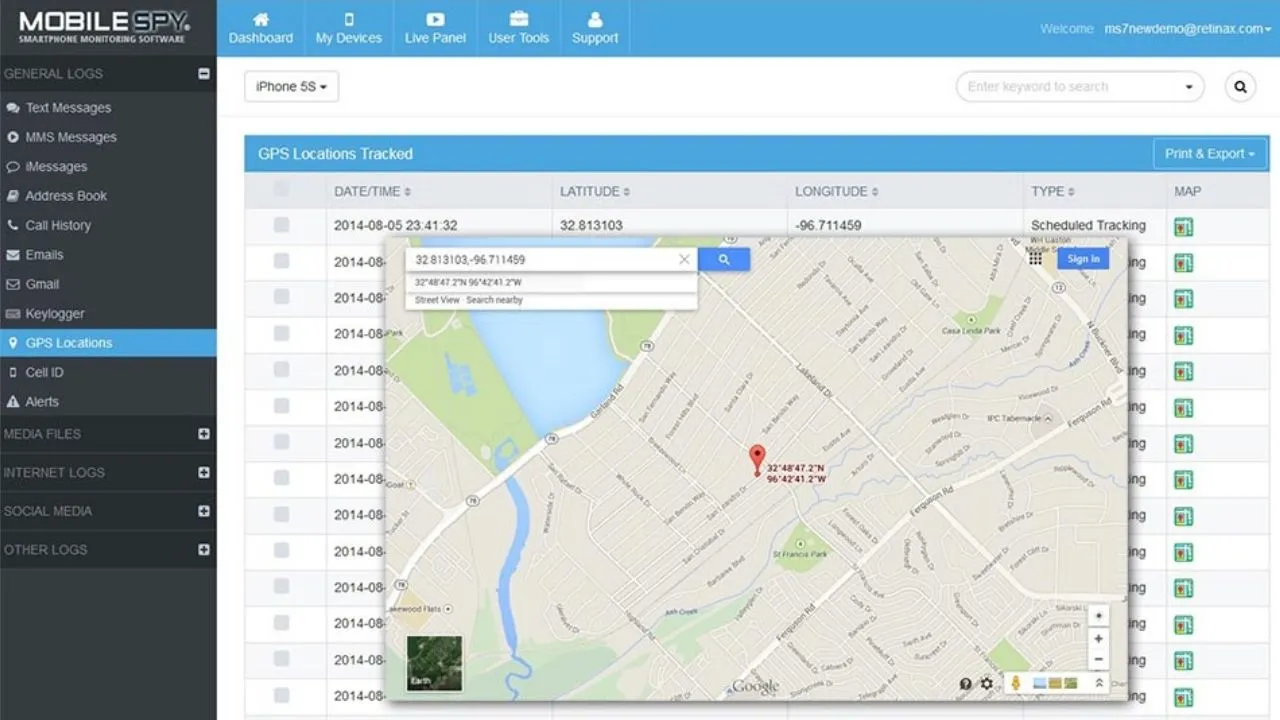Image resolution: width=1280 pixels, height=720 pixels.
Task: Click the red location pin marker
Action: [757, 460]
